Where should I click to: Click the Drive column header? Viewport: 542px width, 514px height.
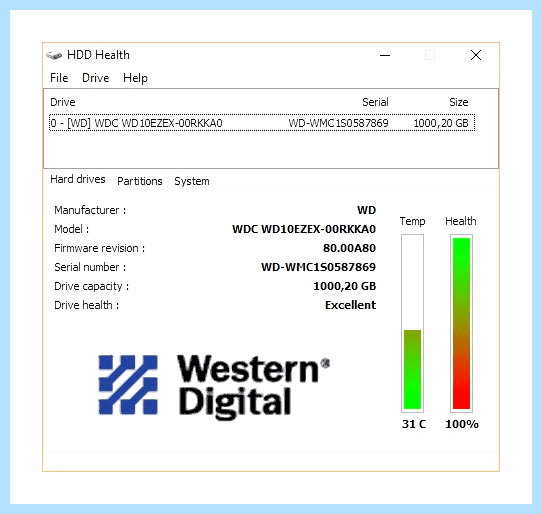click(x=63, y=102)
